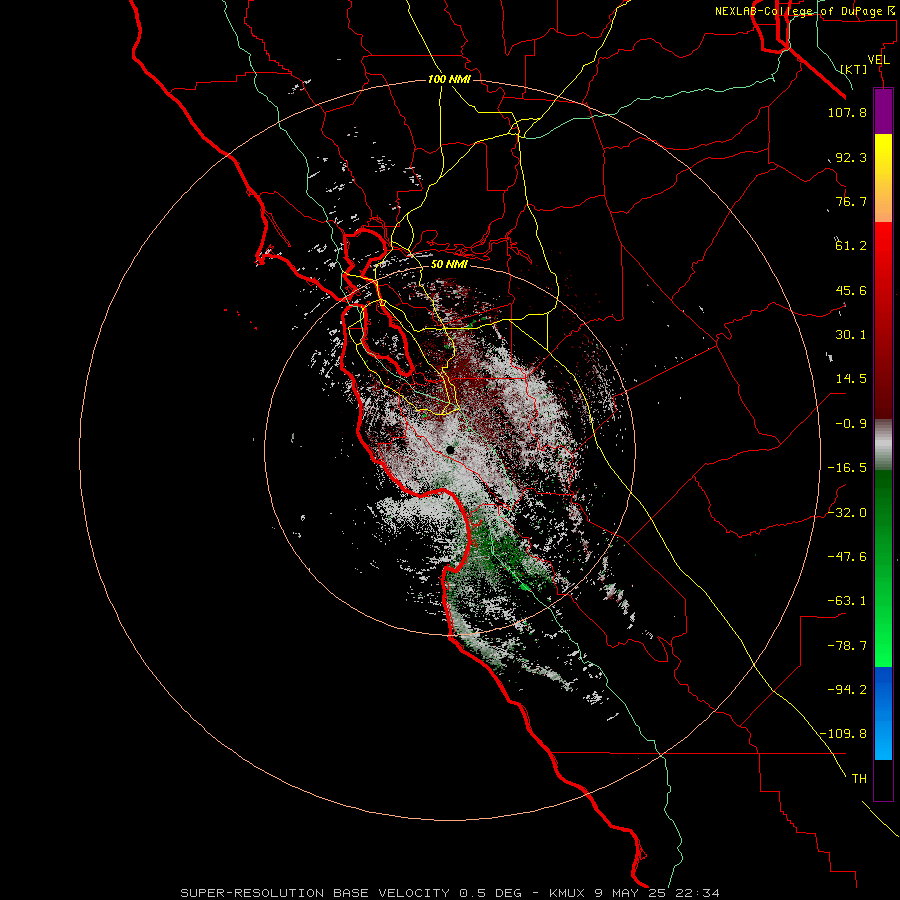
Task: Select the 30.1 scale value
Action: (x=851, y=335)
